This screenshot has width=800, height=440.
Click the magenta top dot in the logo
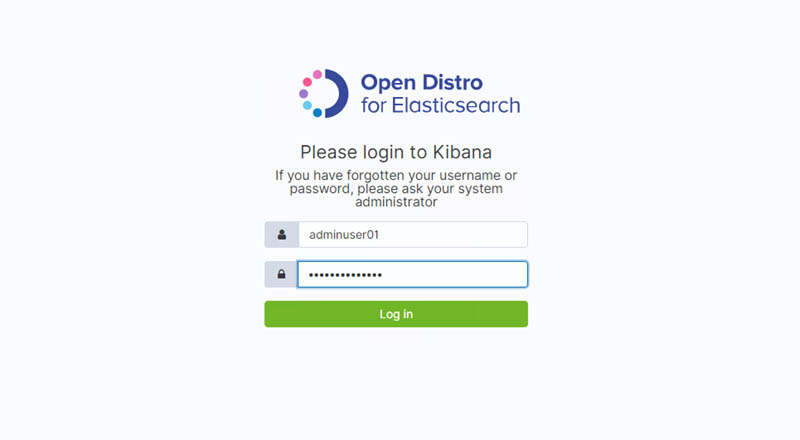[x=317, y=75]
